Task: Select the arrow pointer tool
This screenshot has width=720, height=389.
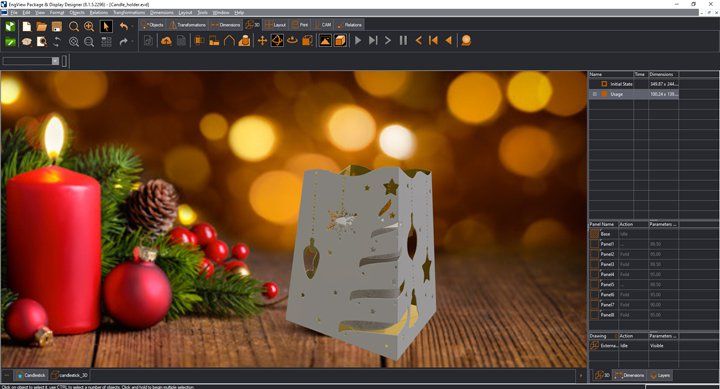Action: tap(106, 27)
